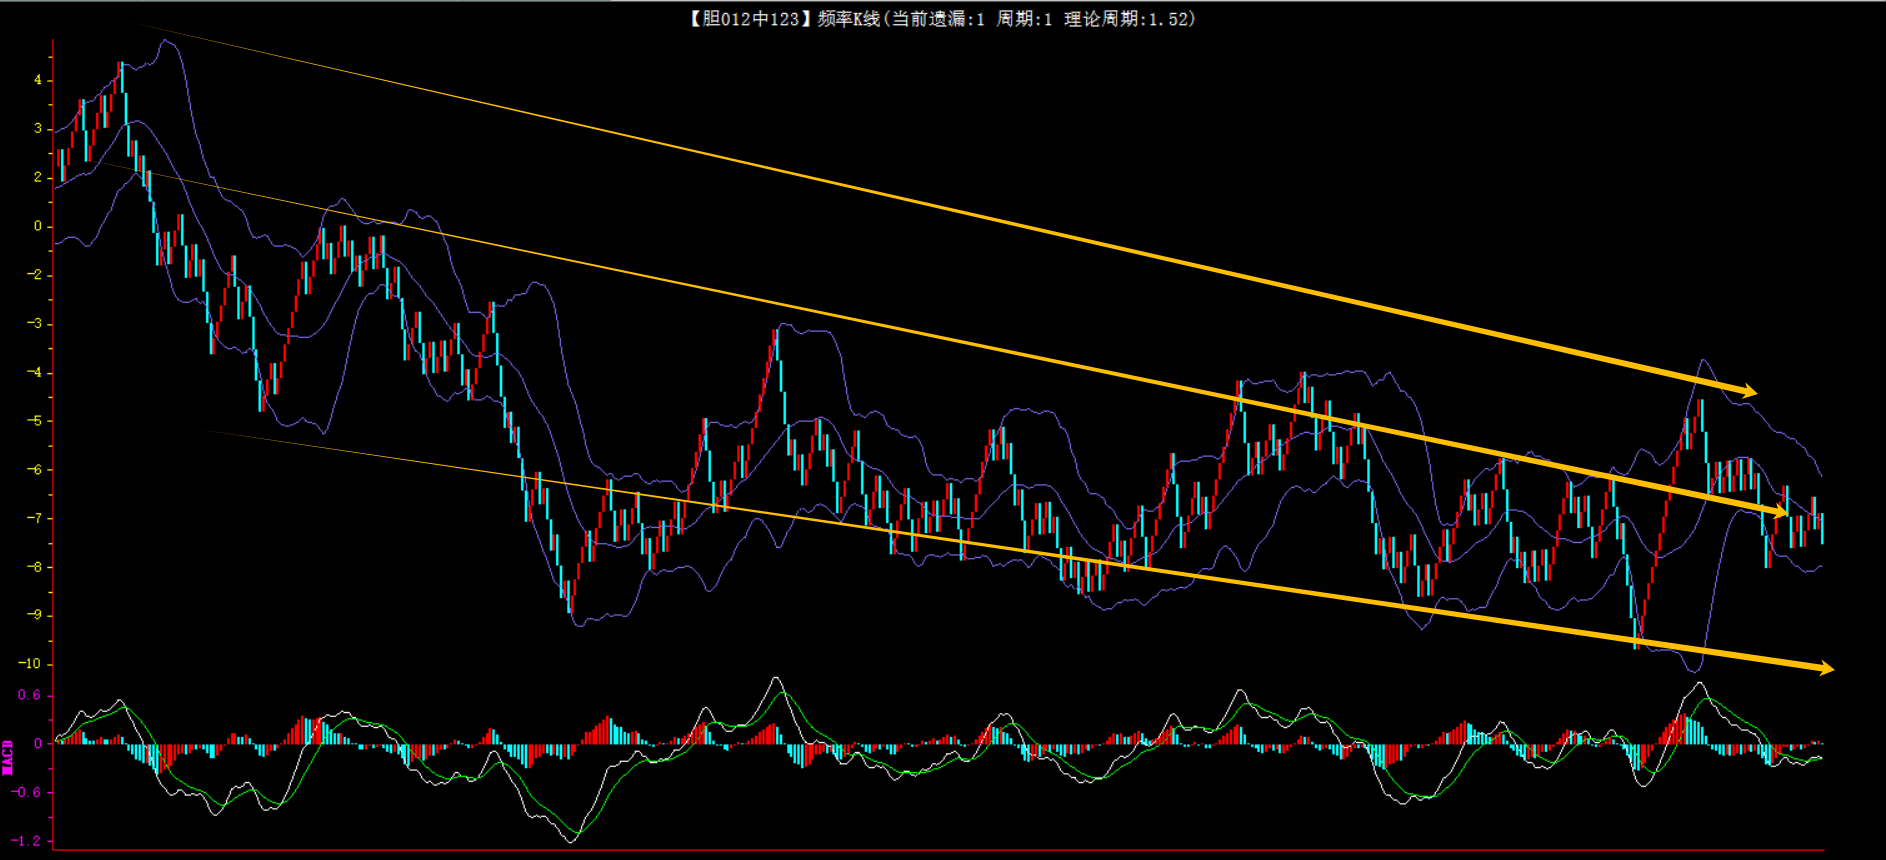Click the price axis label 4
The image size is (1886, 860).
pyautogui.click(x=38, y=80)
